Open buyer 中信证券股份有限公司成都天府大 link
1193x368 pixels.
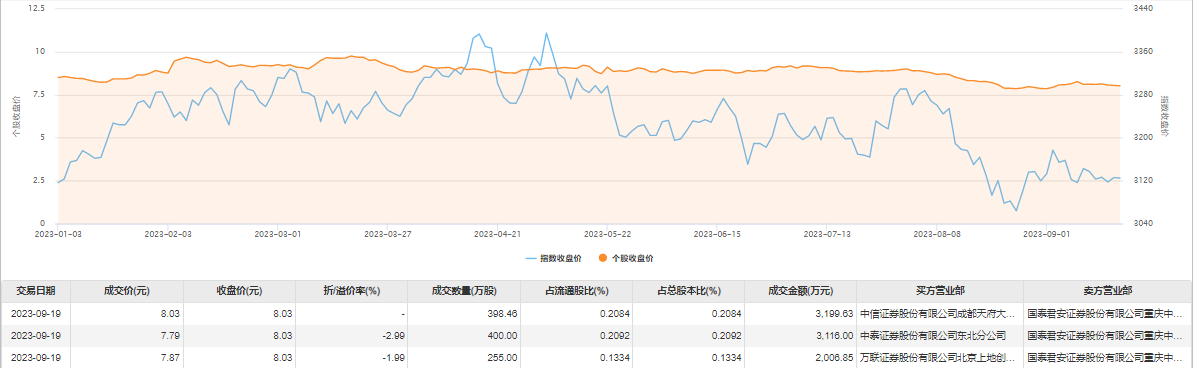coord(936,313)
